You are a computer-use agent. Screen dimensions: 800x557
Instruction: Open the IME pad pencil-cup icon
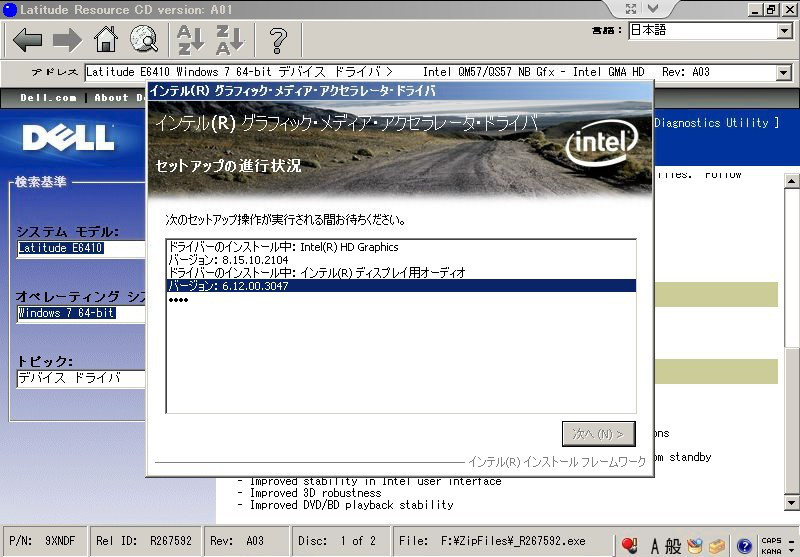(x=694, y=546)
